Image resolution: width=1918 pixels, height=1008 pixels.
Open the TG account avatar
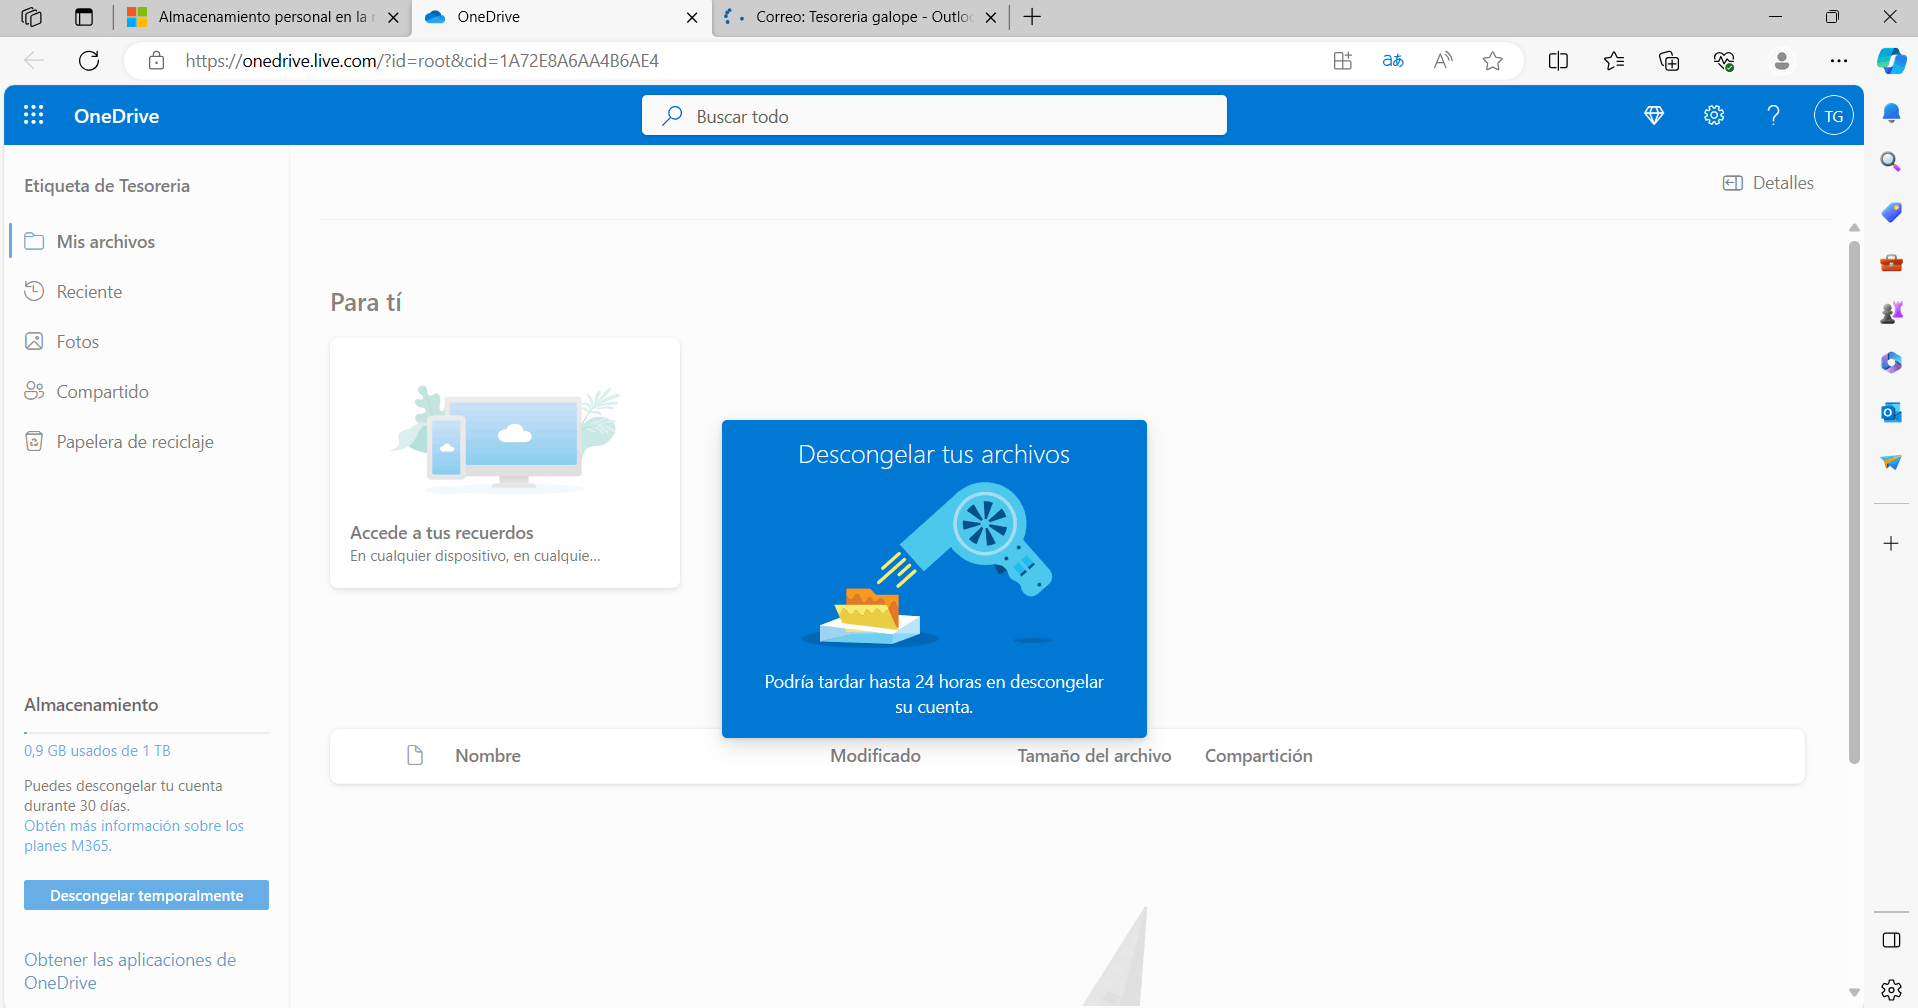click(x=1834, y=116)
